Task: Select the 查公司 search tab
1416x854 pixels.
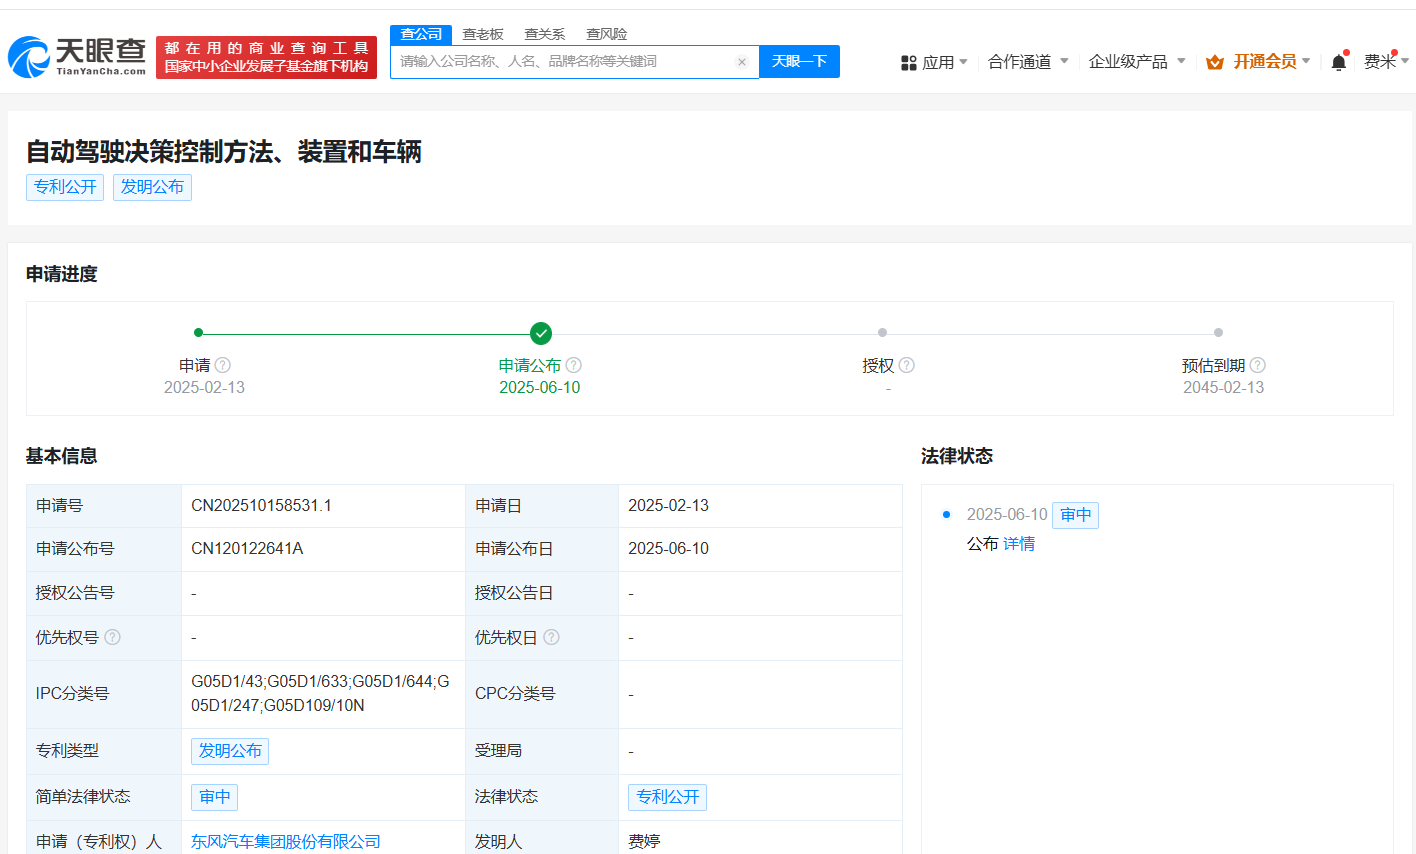Action: [x=421, y=34]
